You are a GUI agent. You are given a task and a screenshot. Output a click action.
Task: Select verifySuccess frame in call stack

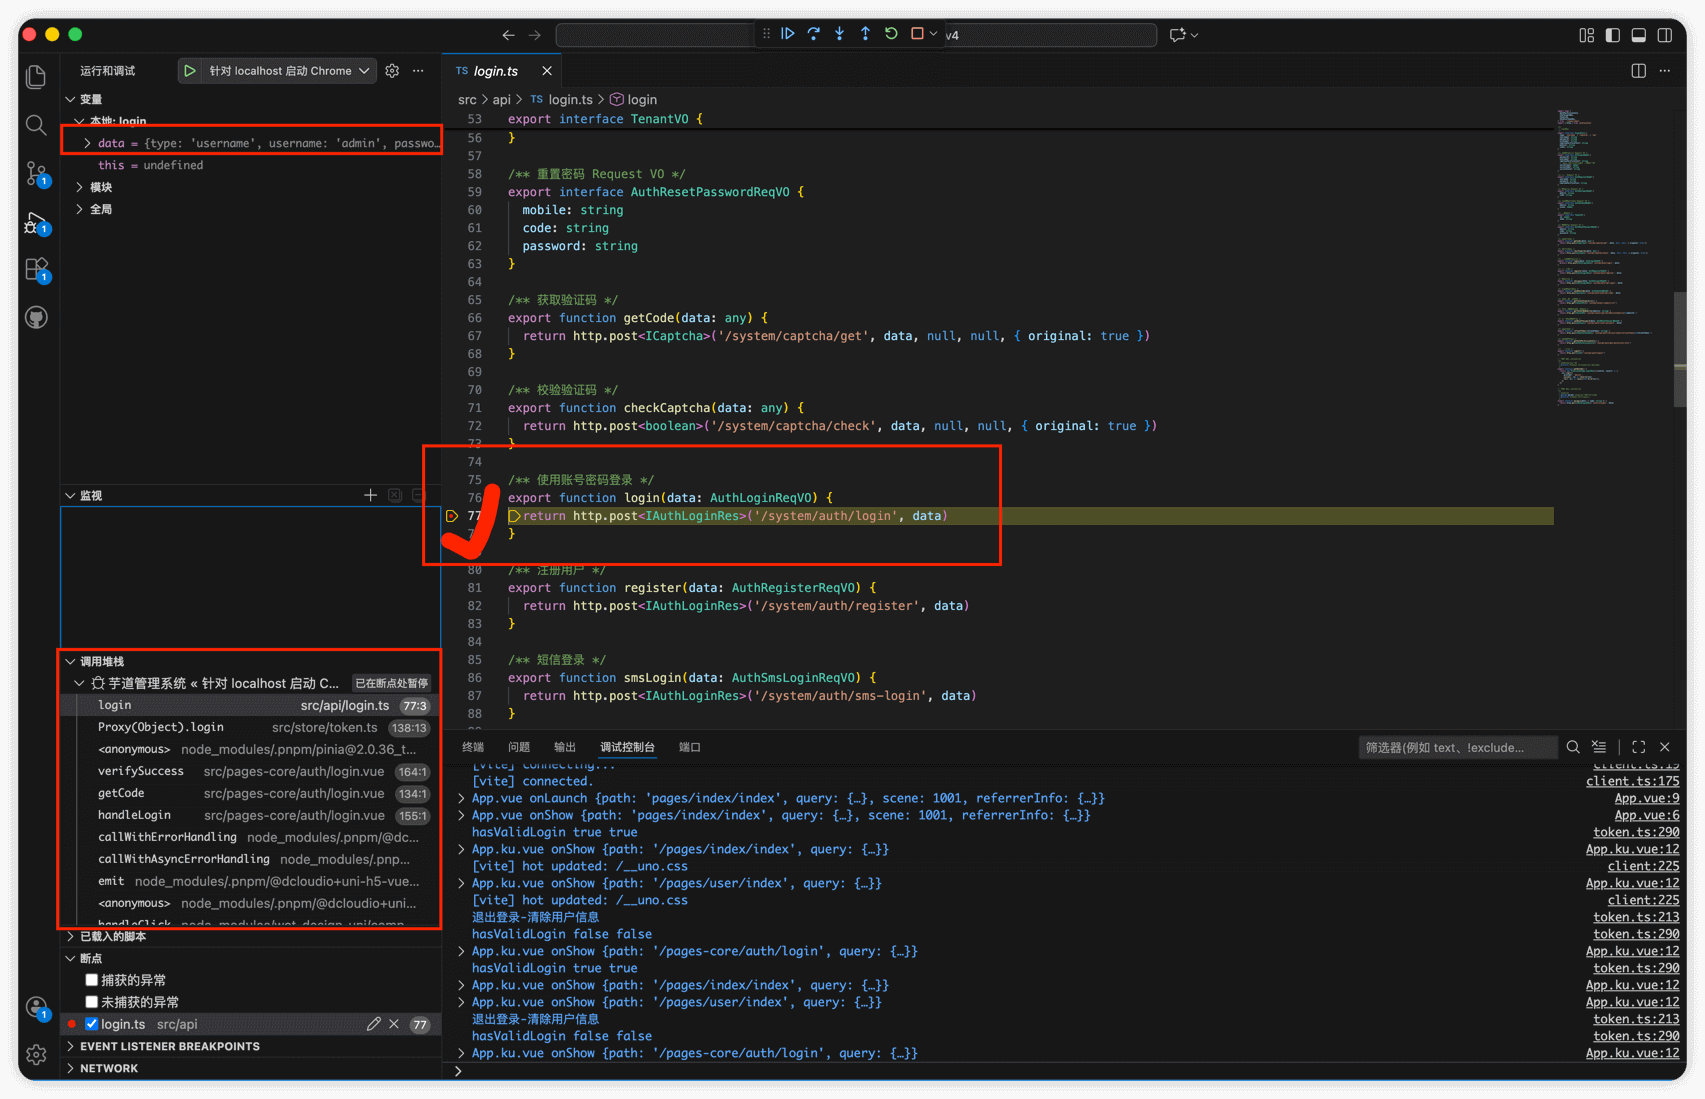tap(141, 771)
